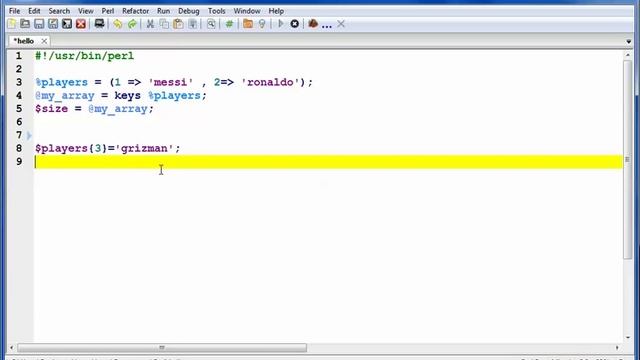Click '@my_array' on line 4

(65, 96)
